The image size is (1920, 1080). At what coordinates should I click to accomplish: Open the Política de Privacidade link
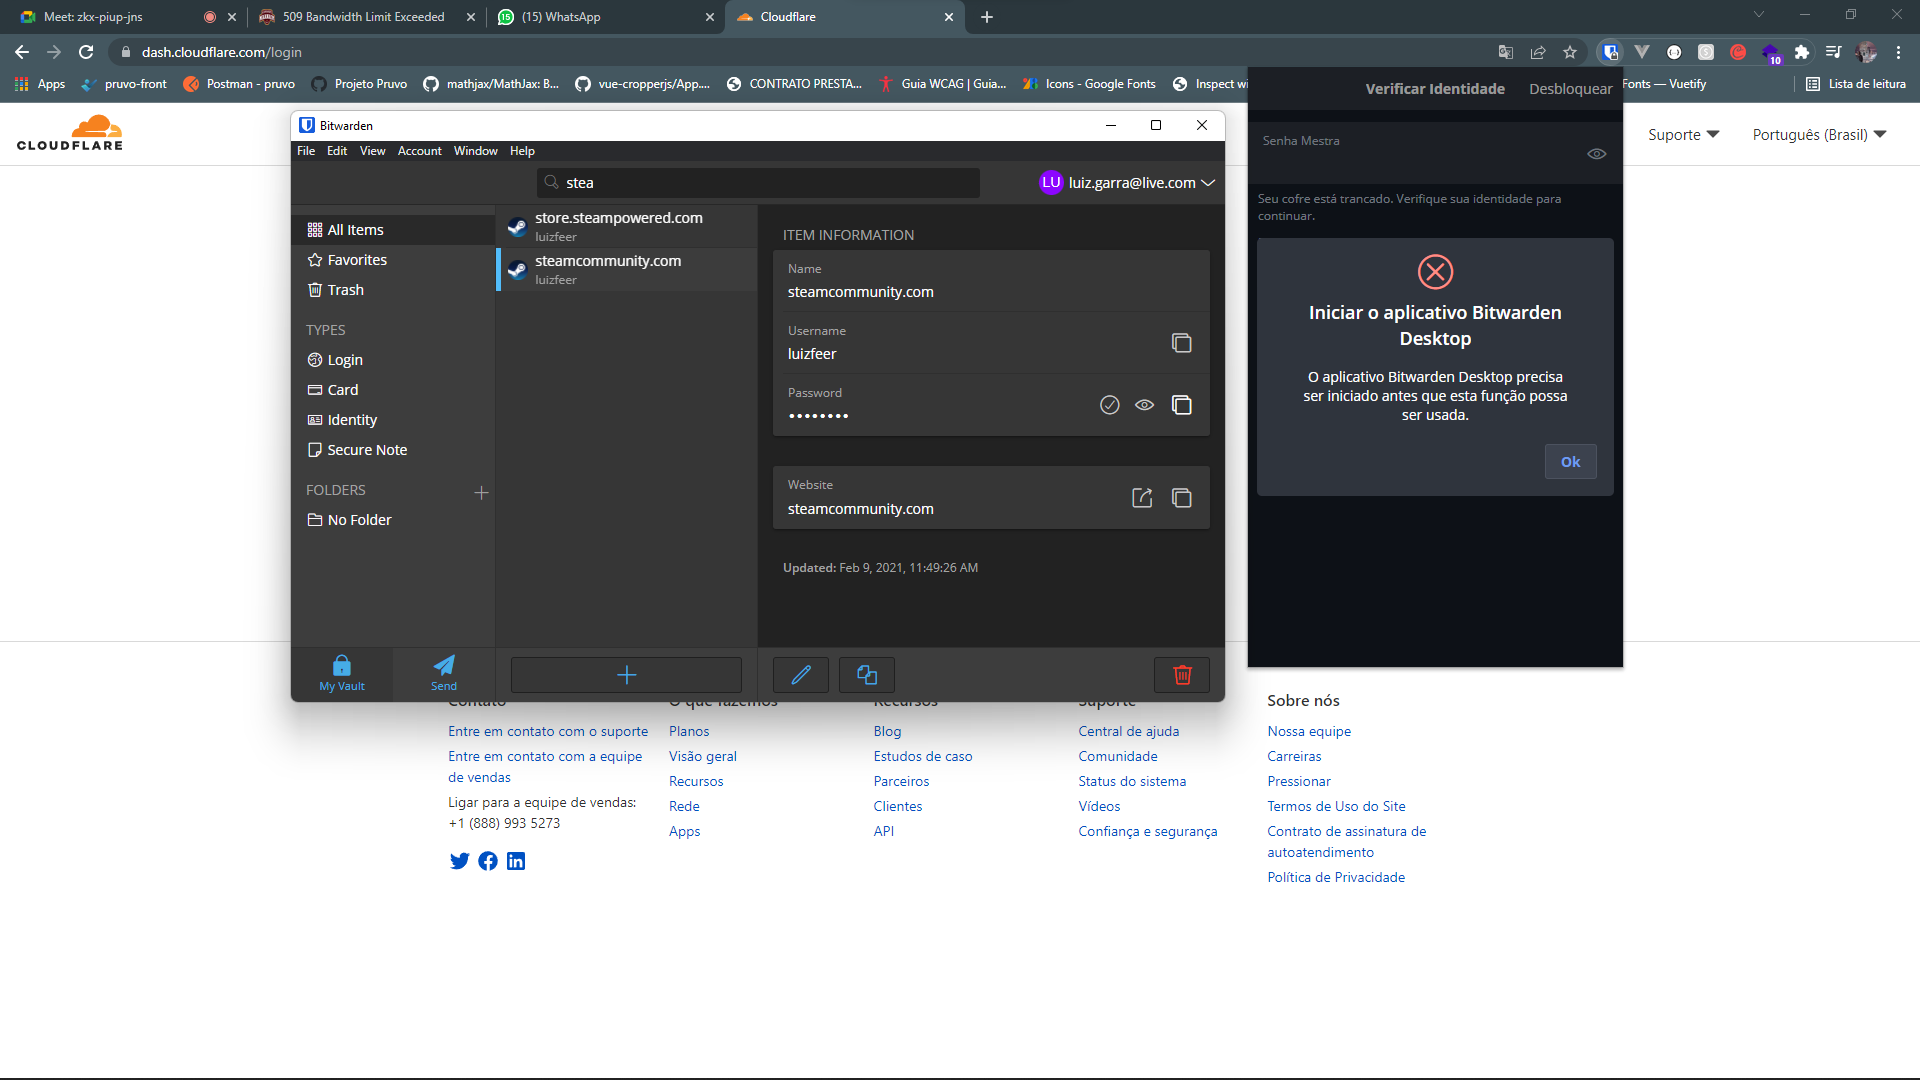tap(1336, 876)
